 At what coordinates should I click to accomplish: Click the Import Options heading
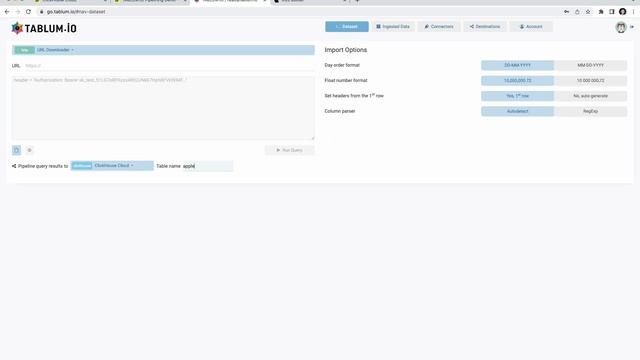pyautogui.click(x=346, y=50)
